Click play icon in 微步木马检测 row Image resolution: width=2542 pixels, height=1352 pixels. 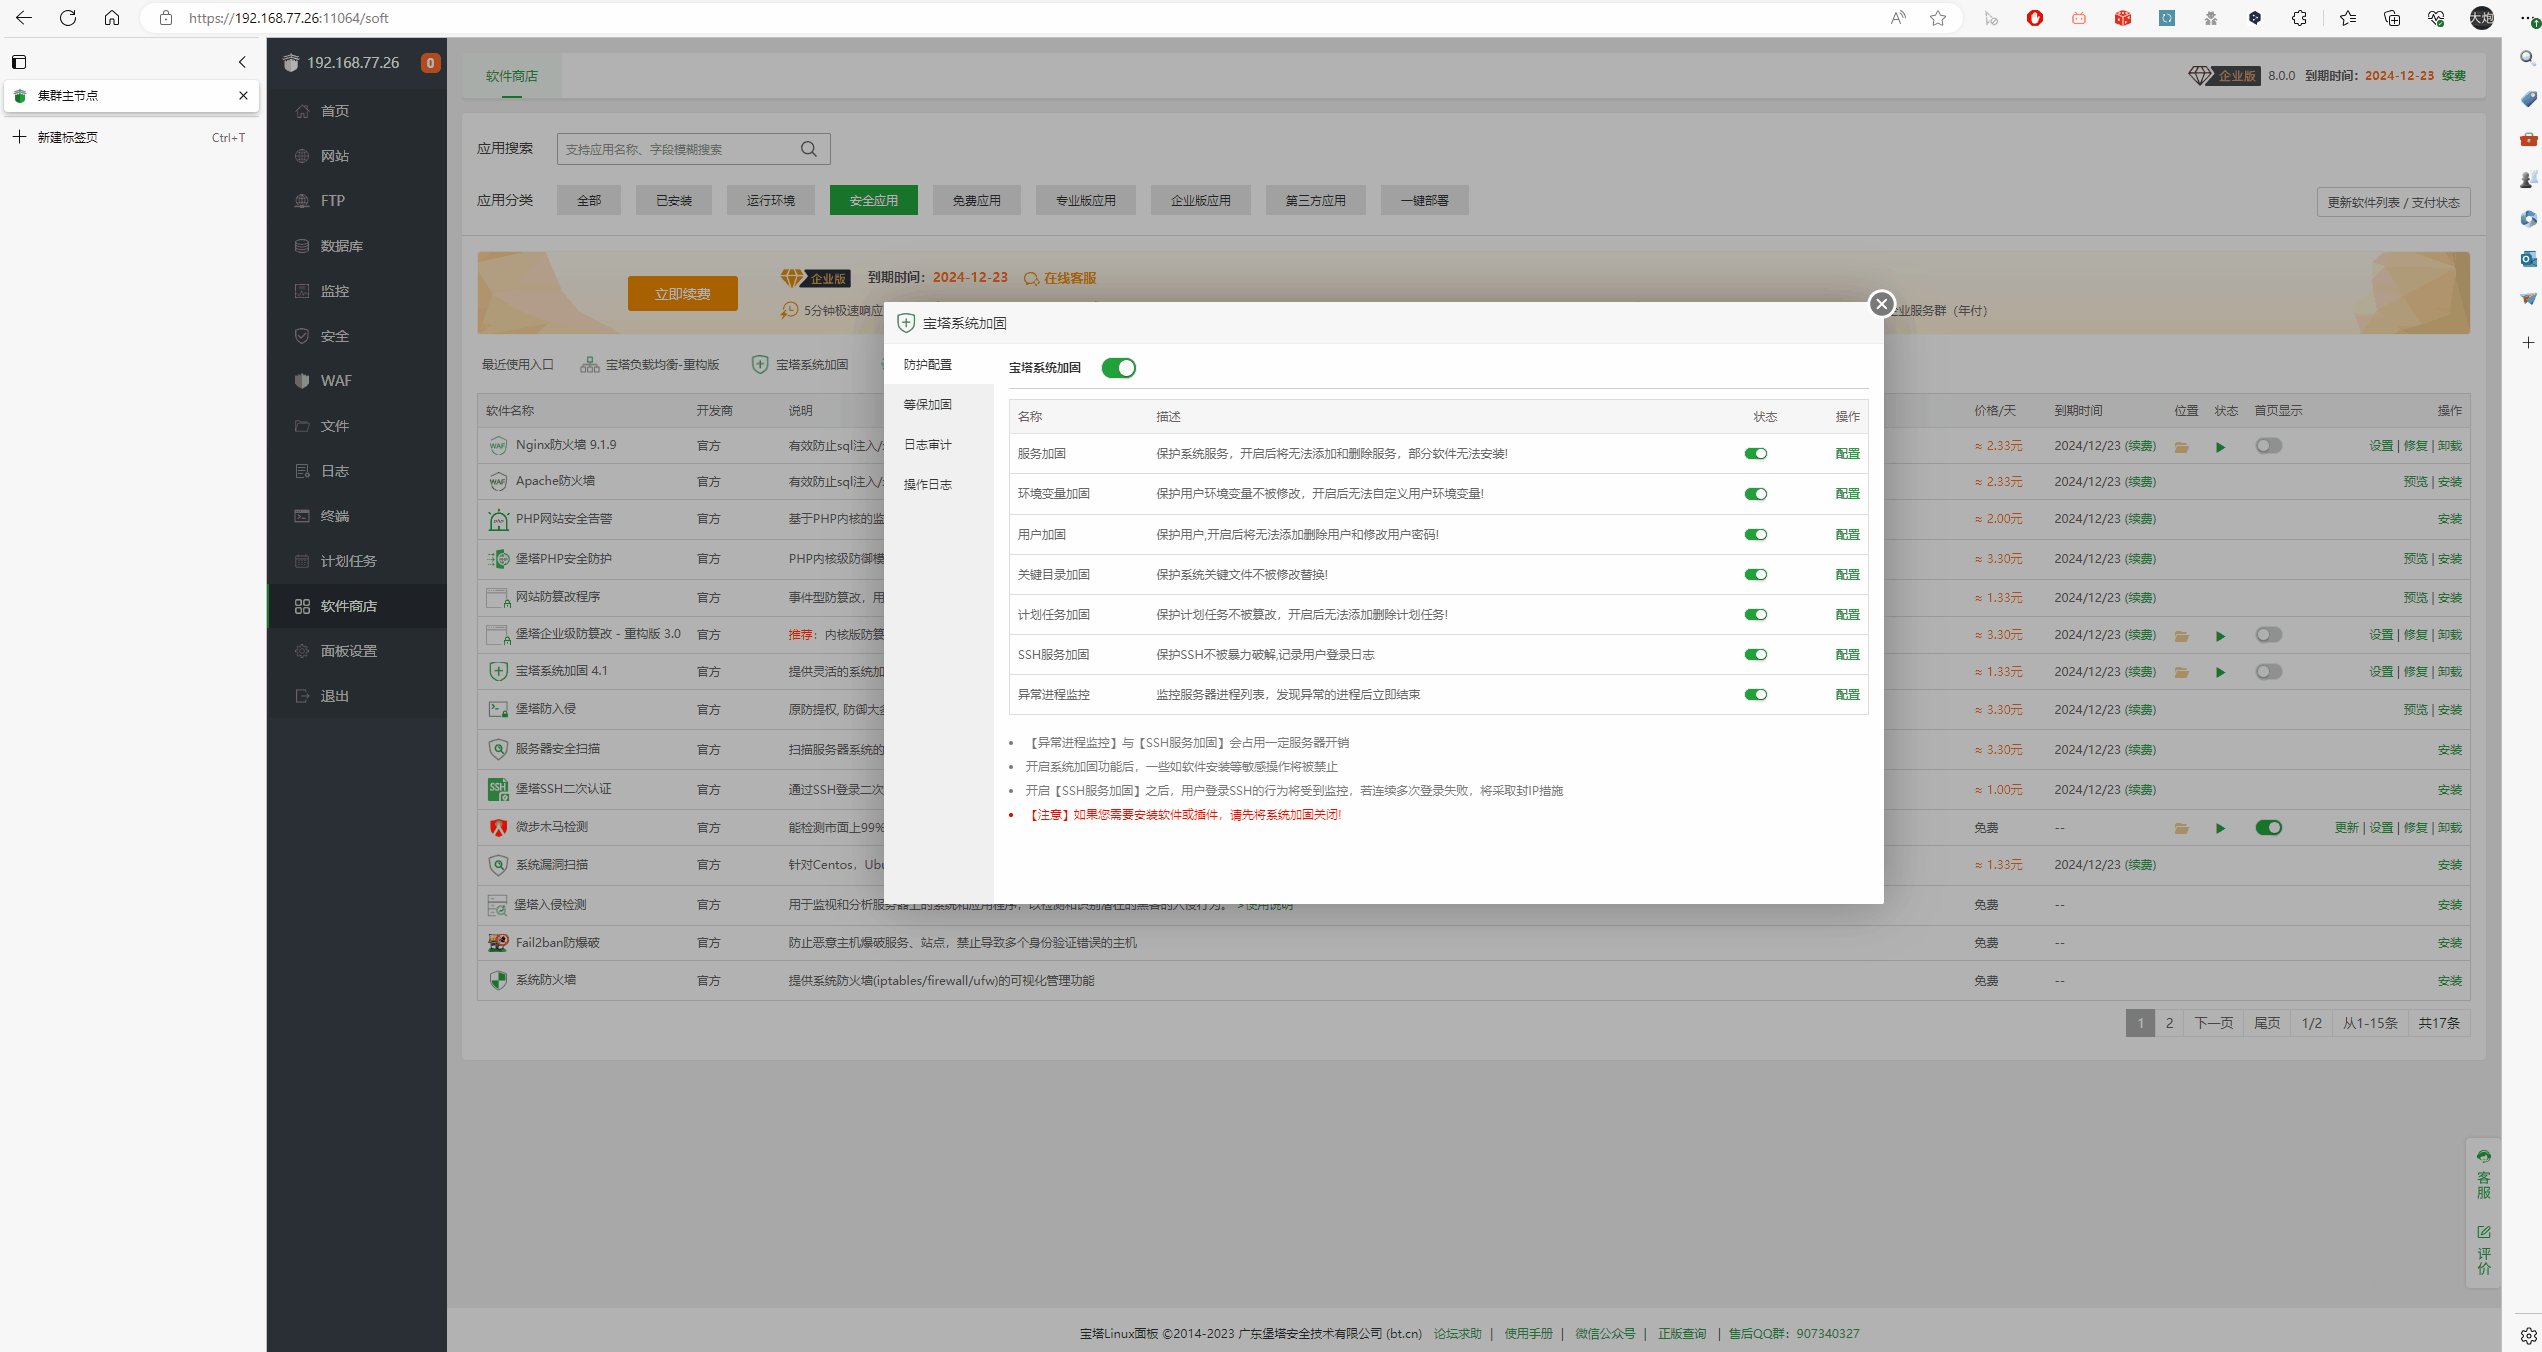(x=2220, y=828)
